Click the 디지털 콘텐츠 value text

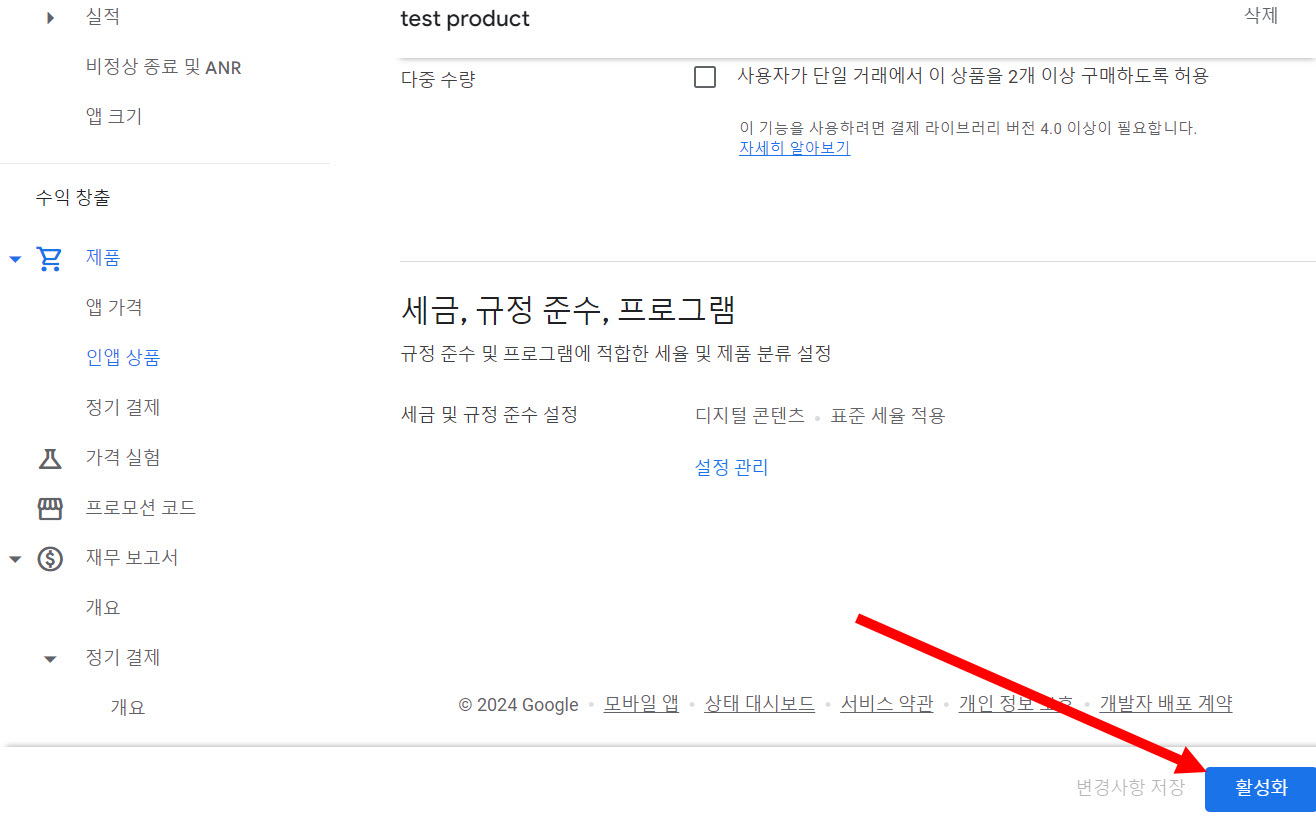(750, 415)
